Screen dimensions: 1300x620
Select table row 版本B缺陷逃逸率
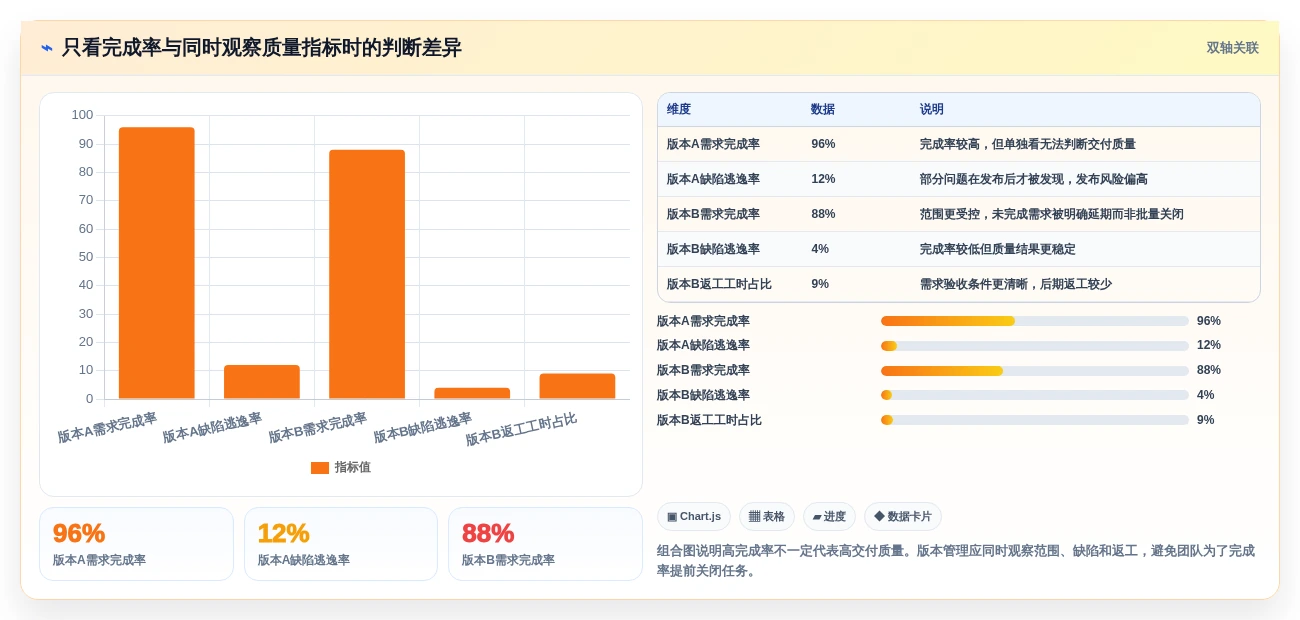pos(959,249)
